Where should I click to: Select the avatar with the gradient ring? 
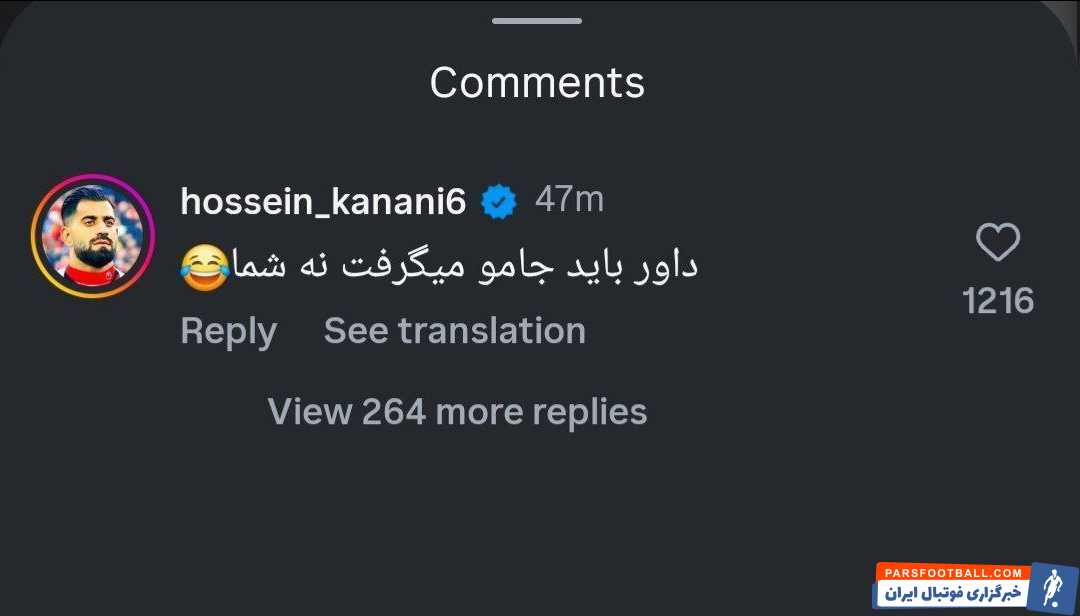[x=93, y=236]
